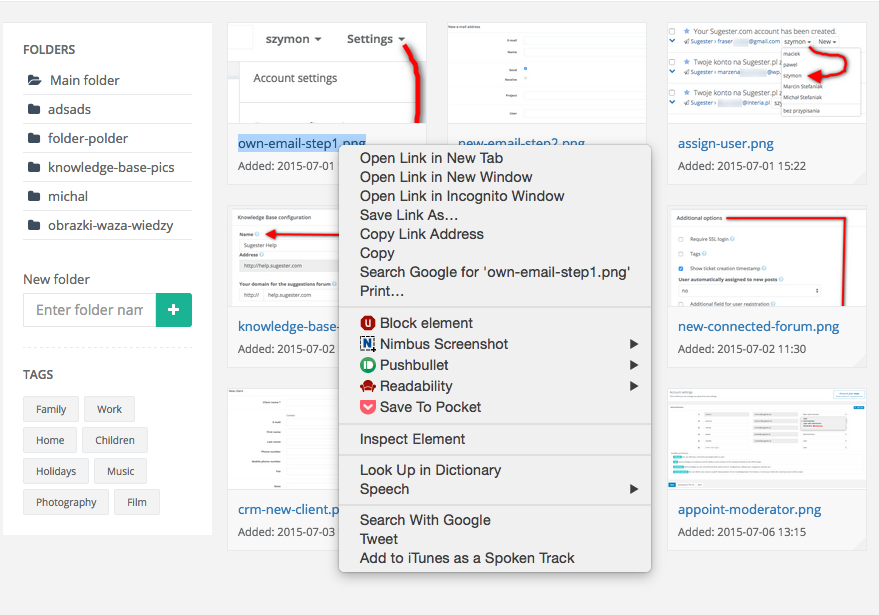This screenshot has width=879, height=615.
Task: Click the Enter folder name input field
Action: pos(88,310)
